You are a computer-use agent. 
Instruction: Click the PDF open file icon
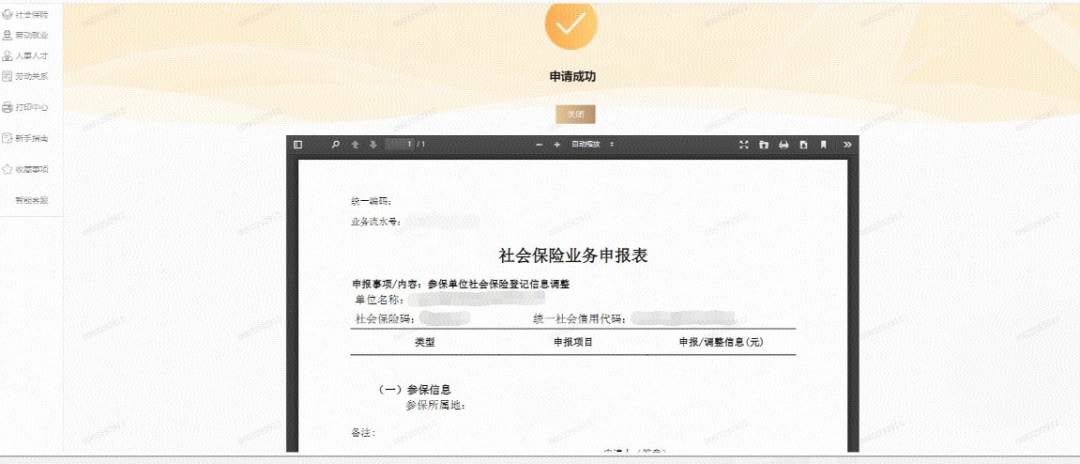tap(763, 145)
